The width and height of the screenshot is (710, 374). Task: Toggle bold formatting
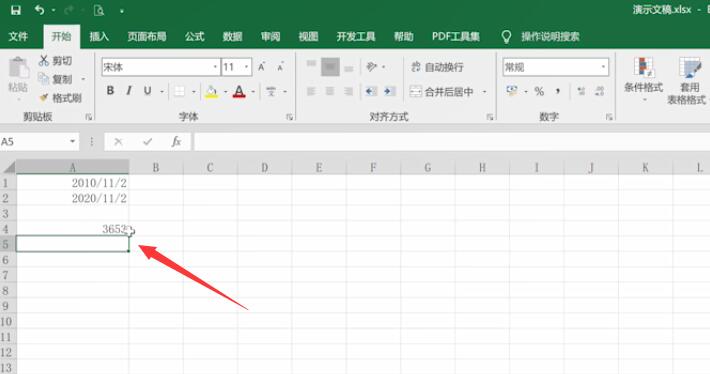tap(110, 91)
